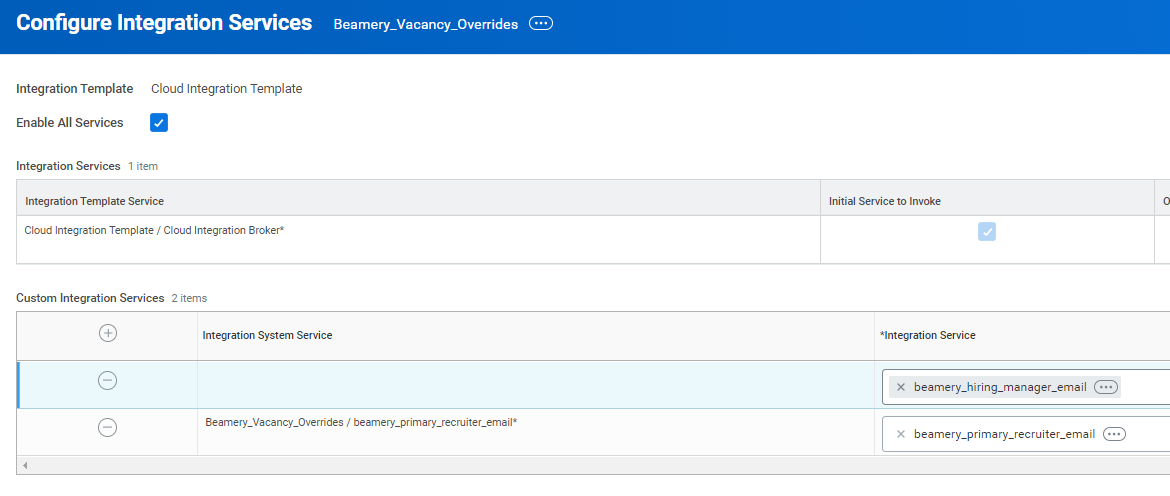Remove the beamery_primary_recruiter_email row

click(108, 427)
